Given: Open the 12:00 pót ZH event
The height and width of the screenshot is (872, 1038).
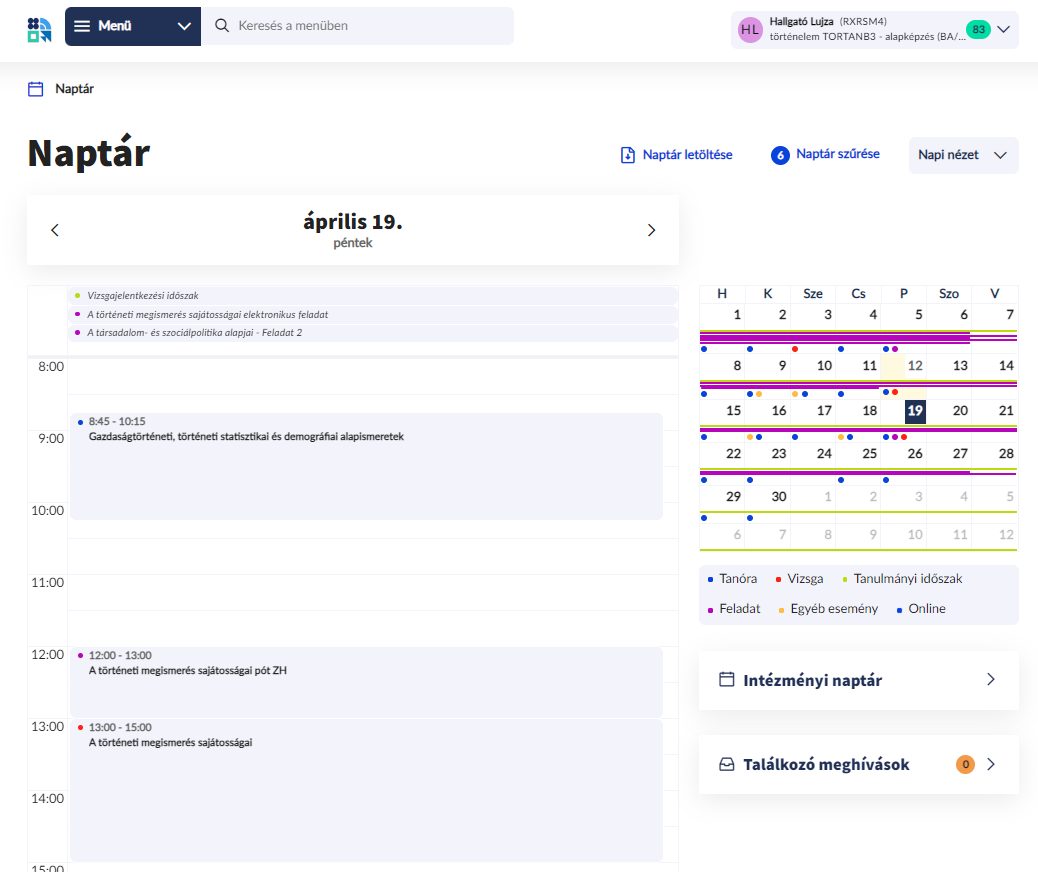Looking at the screenshot, I should (x=365, y=680).
